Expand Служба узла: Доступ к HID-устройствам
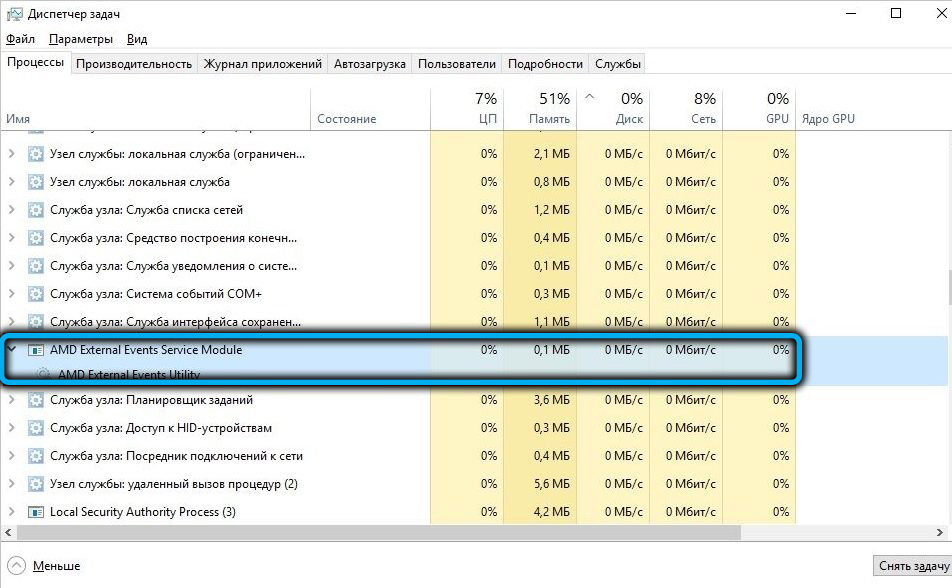 pos(12,428)
